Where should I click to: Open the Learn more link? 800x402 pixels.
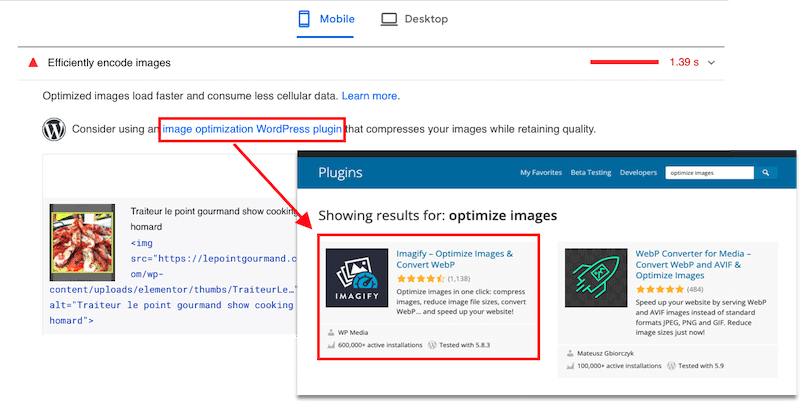point(370,96)
